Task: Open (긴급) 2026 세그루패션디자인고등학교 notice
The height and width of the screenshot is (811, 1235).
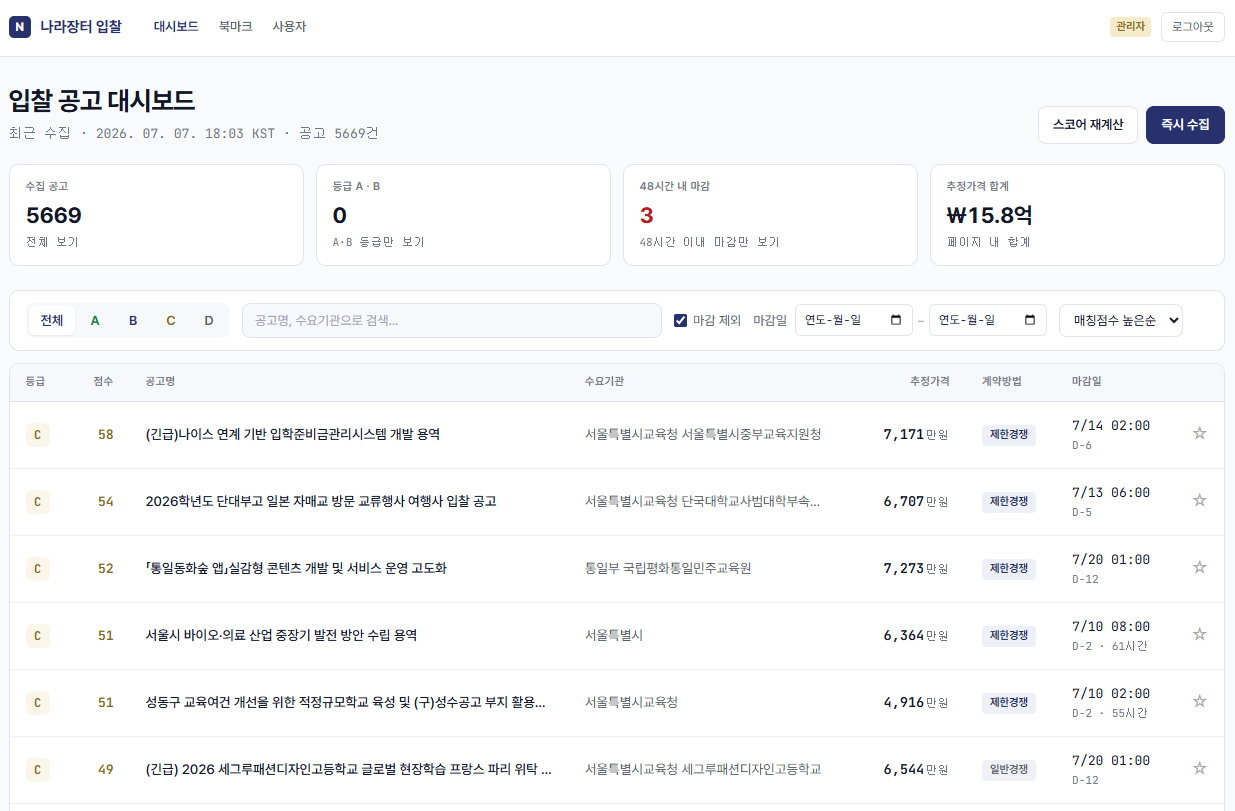Action: click(348, 769)
